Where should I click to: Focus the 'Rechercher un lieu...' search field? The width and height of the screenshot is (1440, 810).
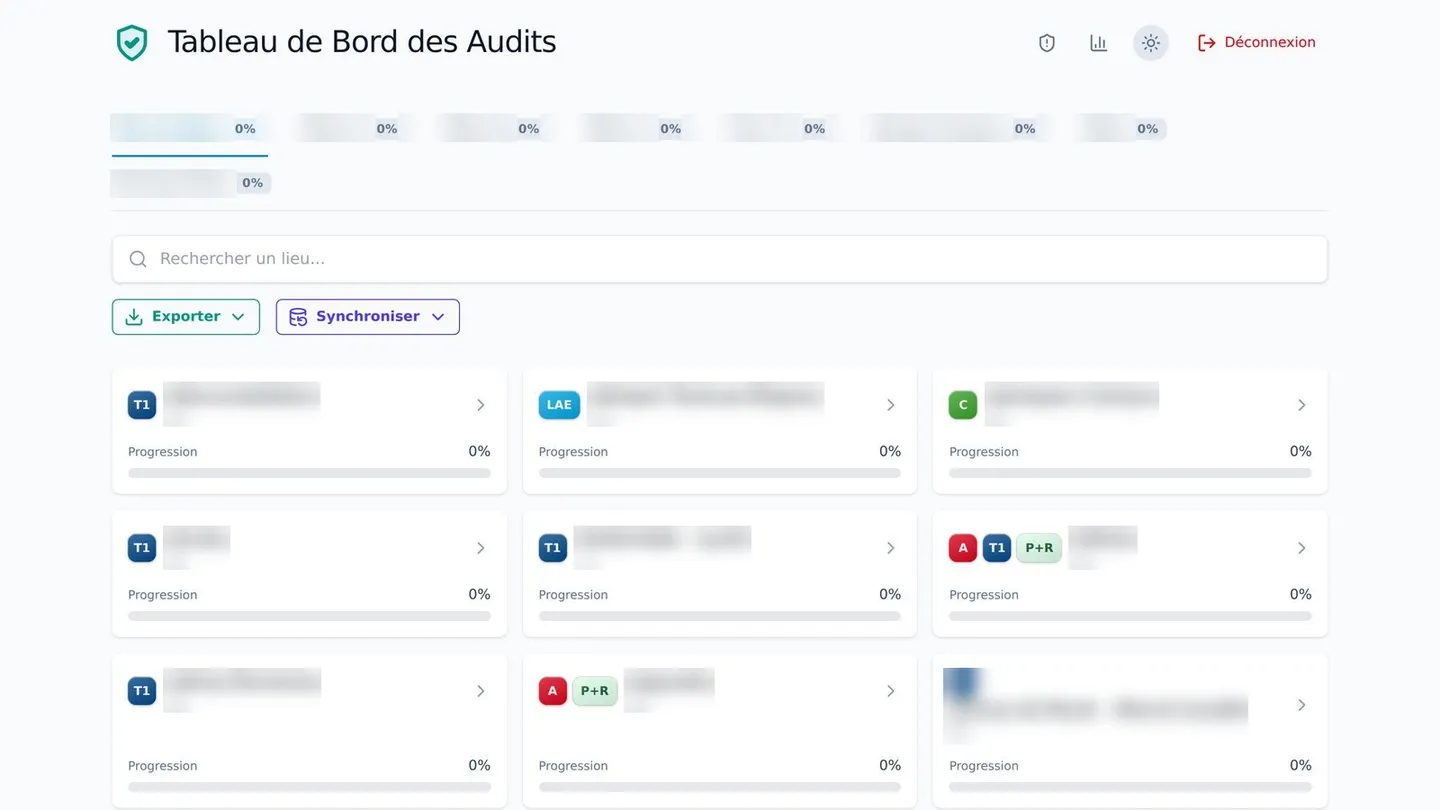720,259
